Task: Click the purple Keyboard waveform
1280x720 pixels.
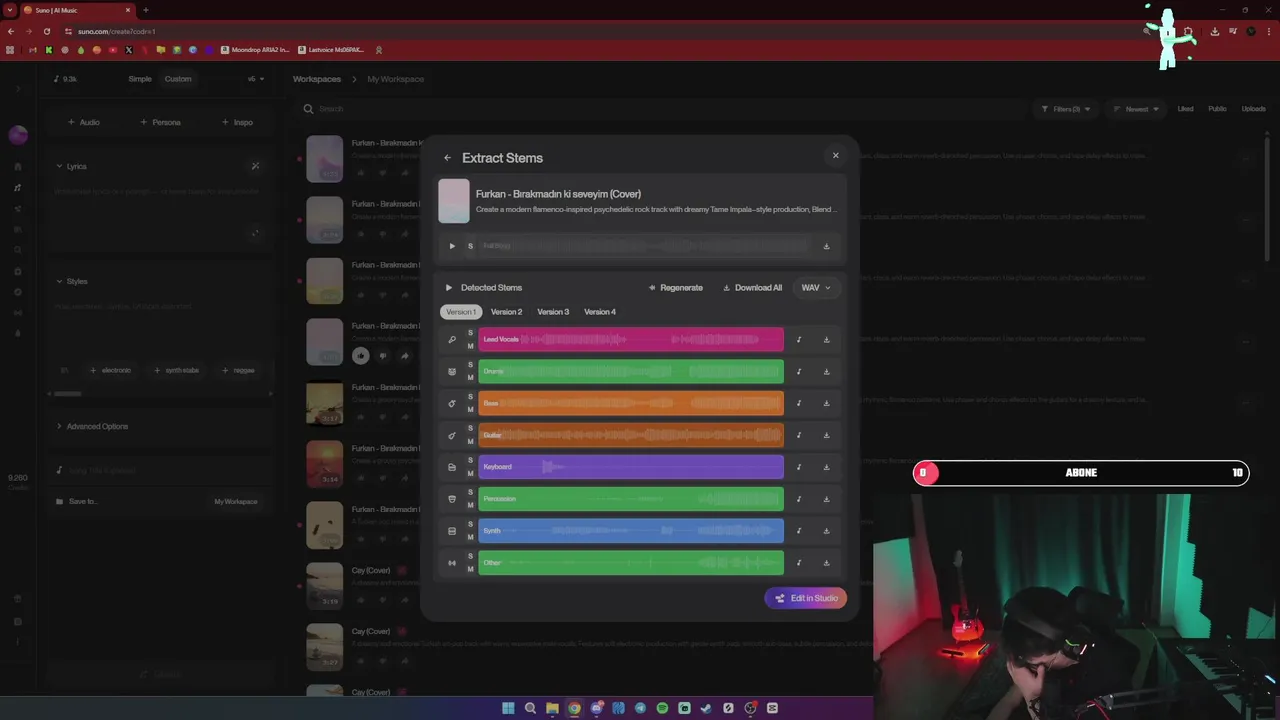Action: (x=631, y=467)
